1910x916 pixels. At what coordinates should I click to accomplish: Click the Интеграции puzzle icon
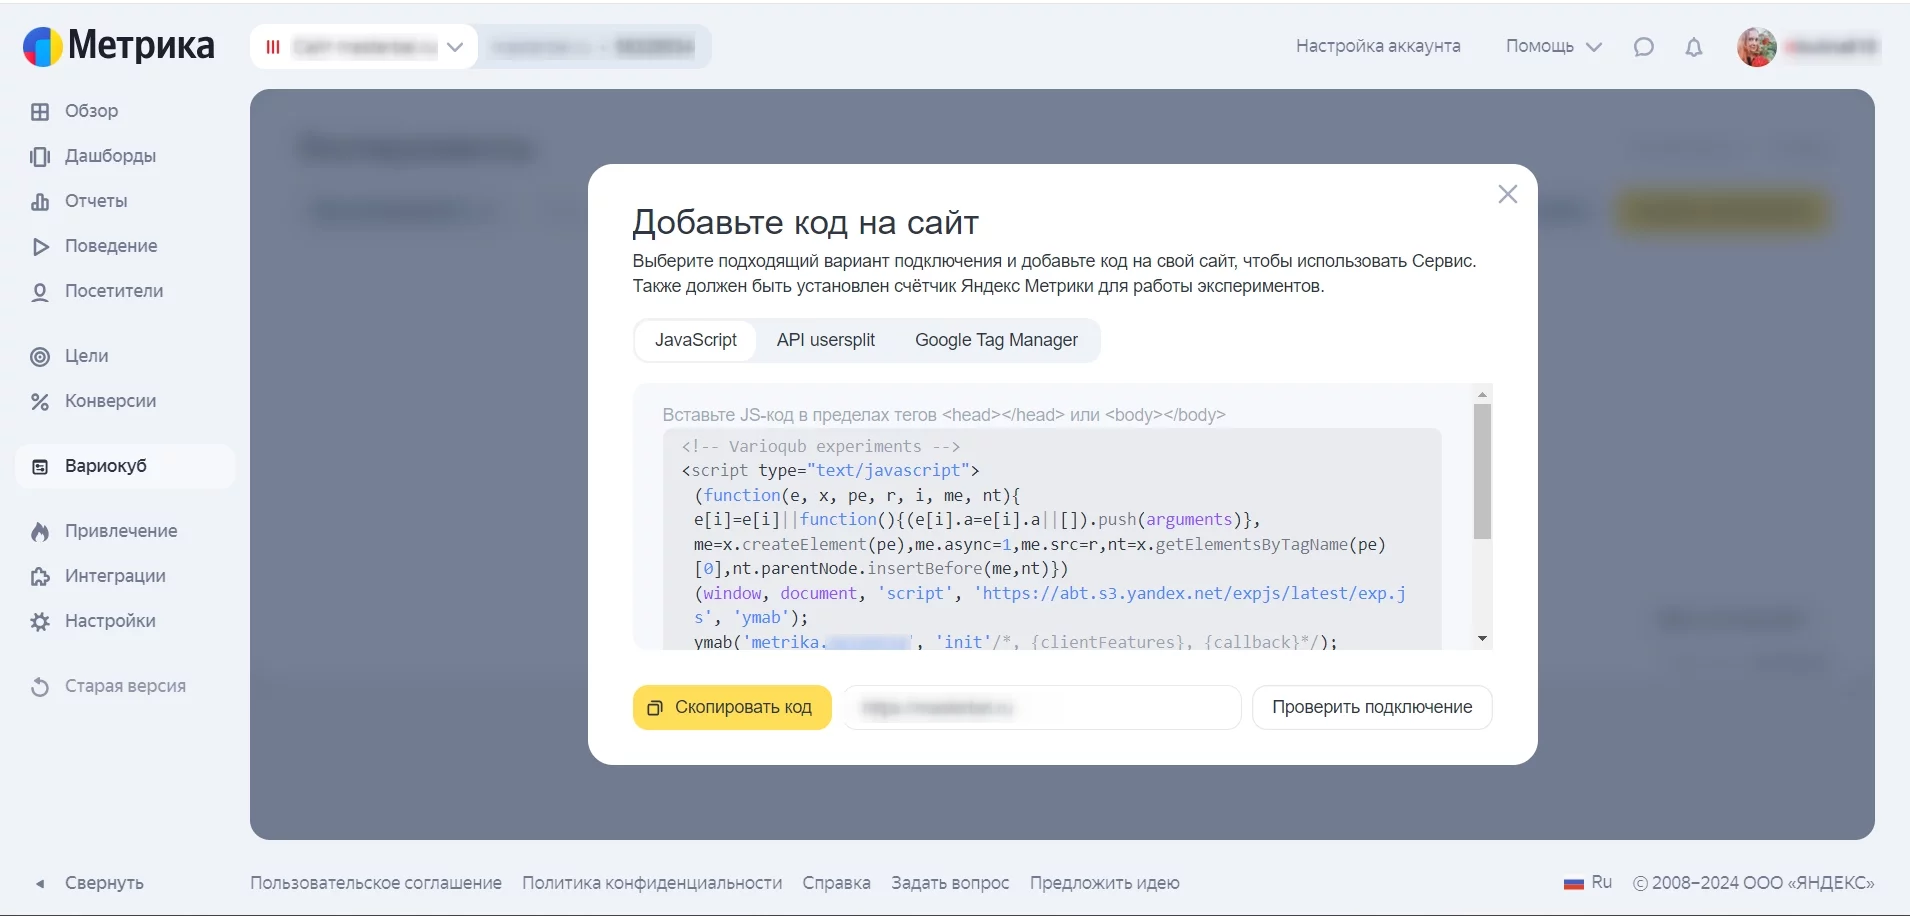point(40,576)
